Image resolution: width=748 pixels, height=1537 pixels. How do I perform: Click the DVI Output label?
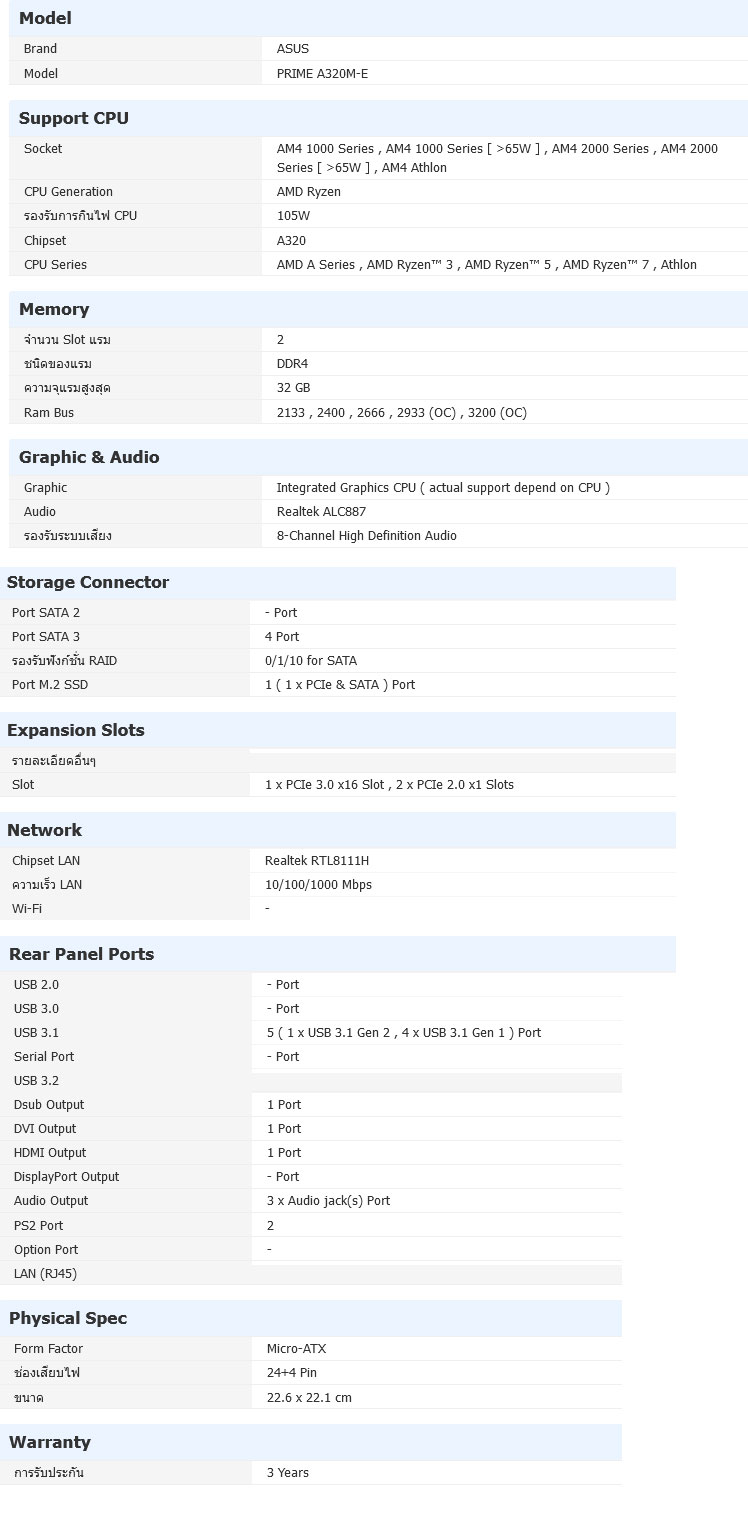pos(45,1129)
